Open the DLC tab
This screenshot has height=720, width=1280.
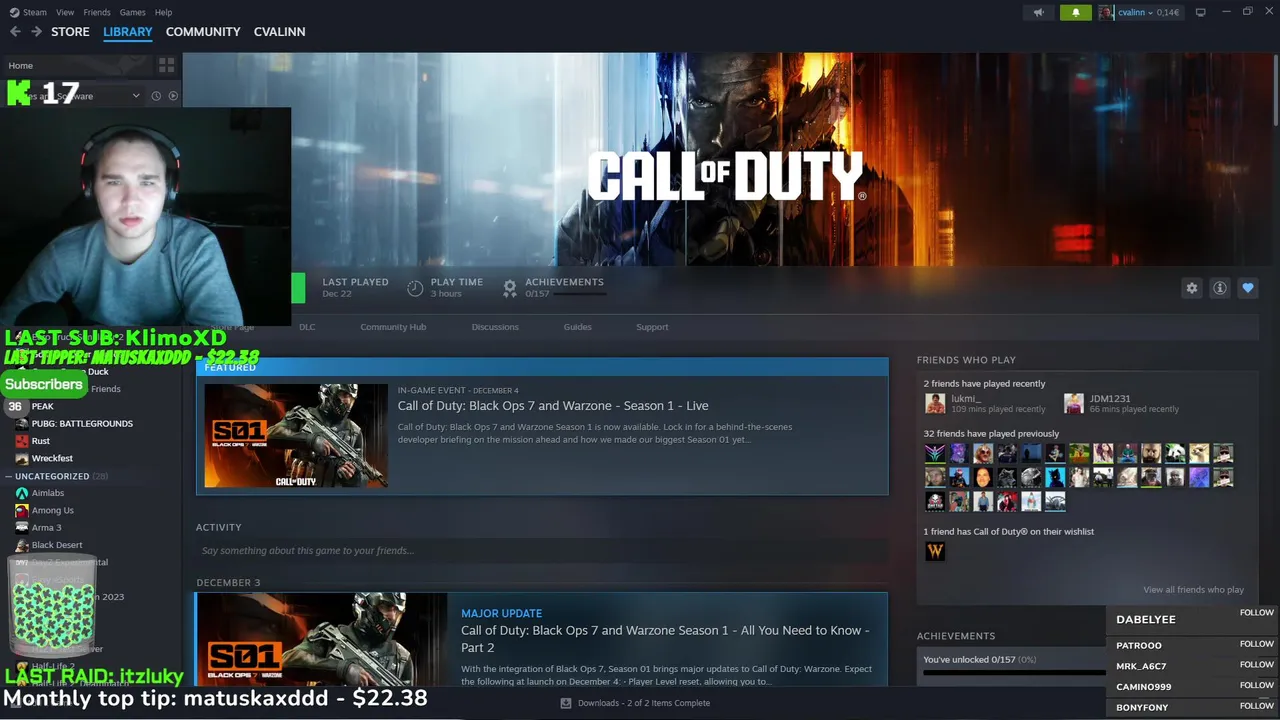pos(307,327)
